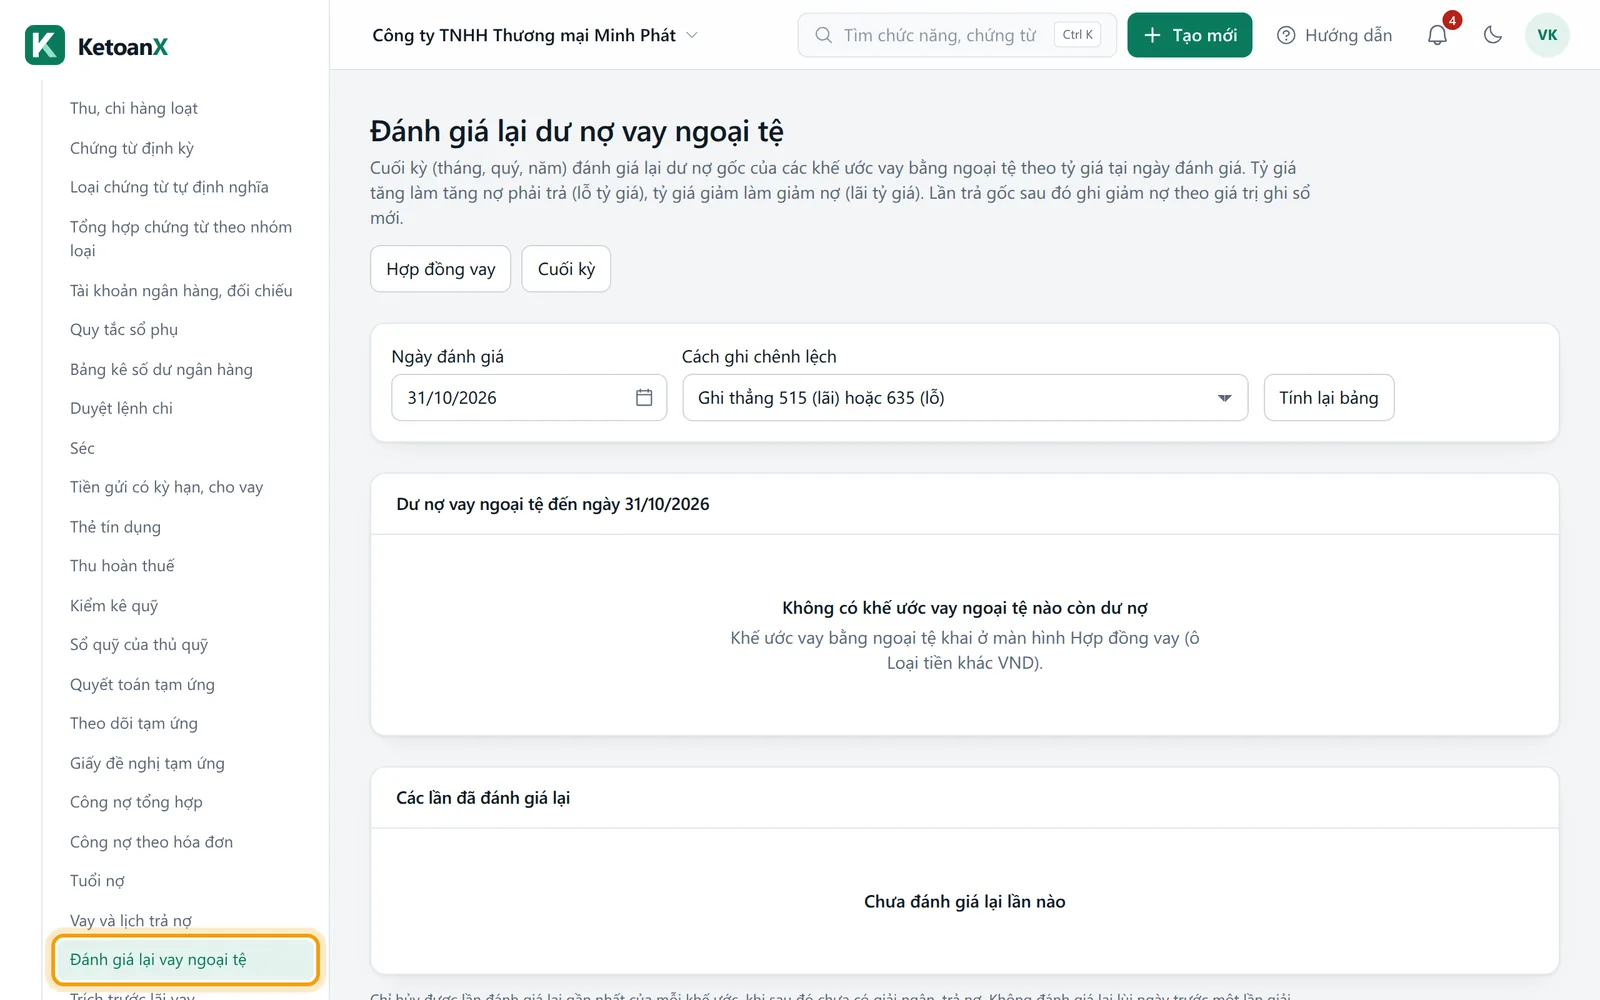Click the search magnifier icon
The height and width of the screenshot is (1000, 1600).
(823, 35)
